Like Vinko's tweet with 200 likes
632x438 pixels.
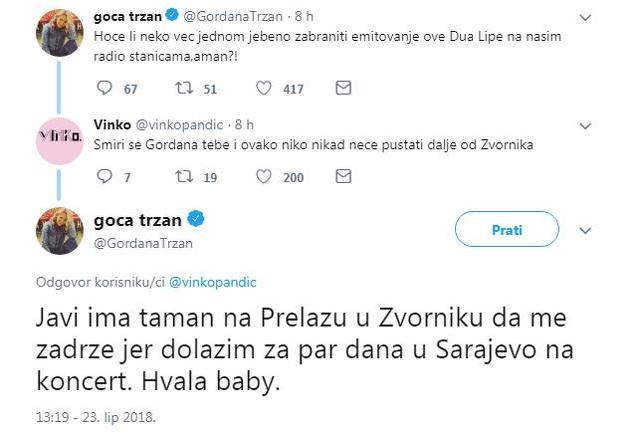click(265, 177)
